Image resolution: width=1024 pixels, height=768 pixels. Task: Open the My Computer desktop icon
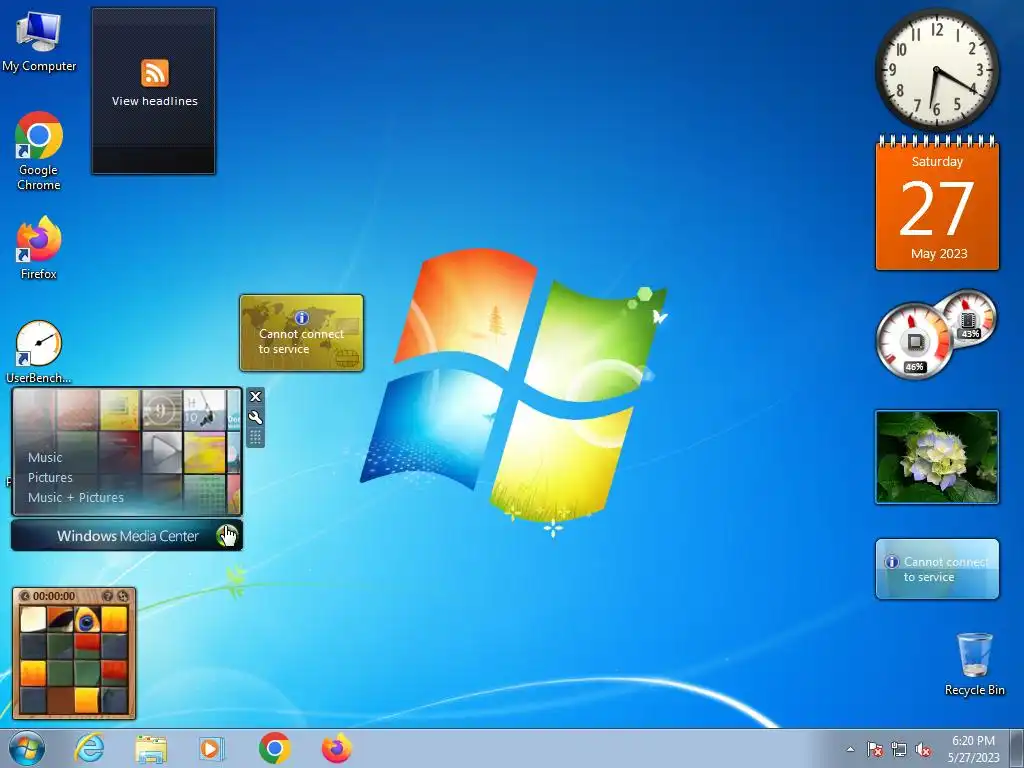[x=39, y=40]
